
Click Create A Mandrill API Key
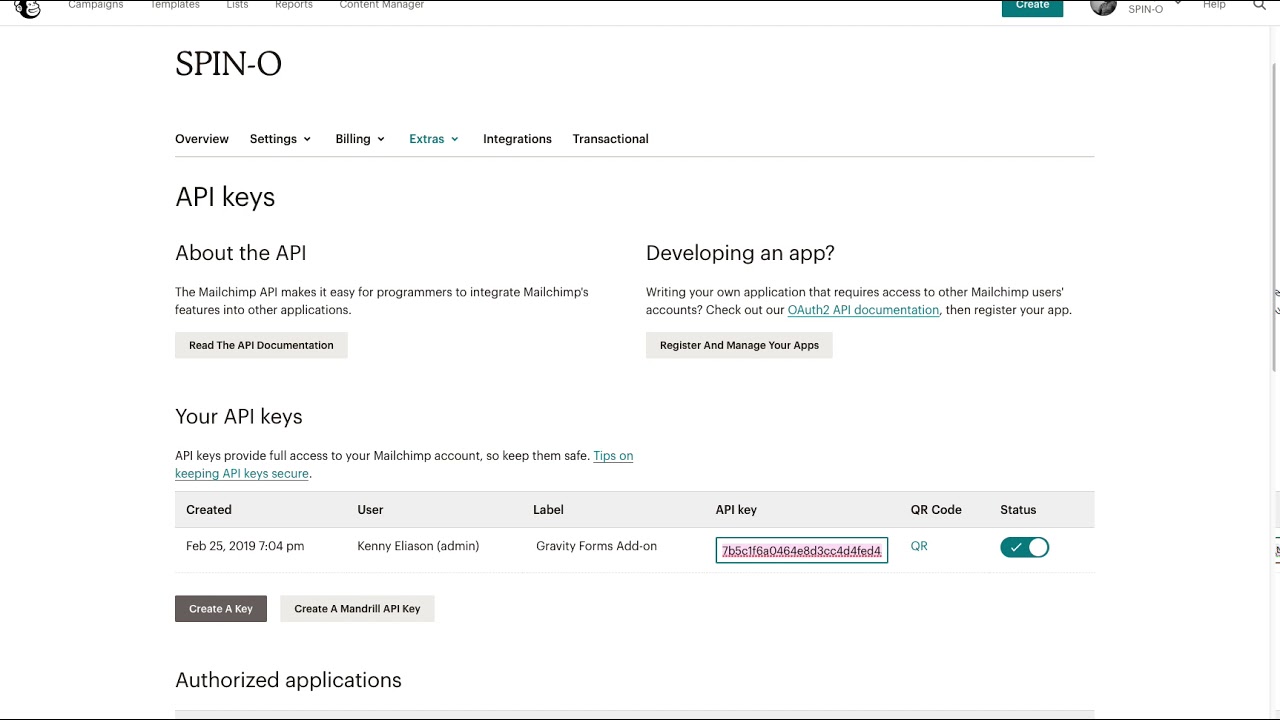pyautogui.click(x=357, y=608)
